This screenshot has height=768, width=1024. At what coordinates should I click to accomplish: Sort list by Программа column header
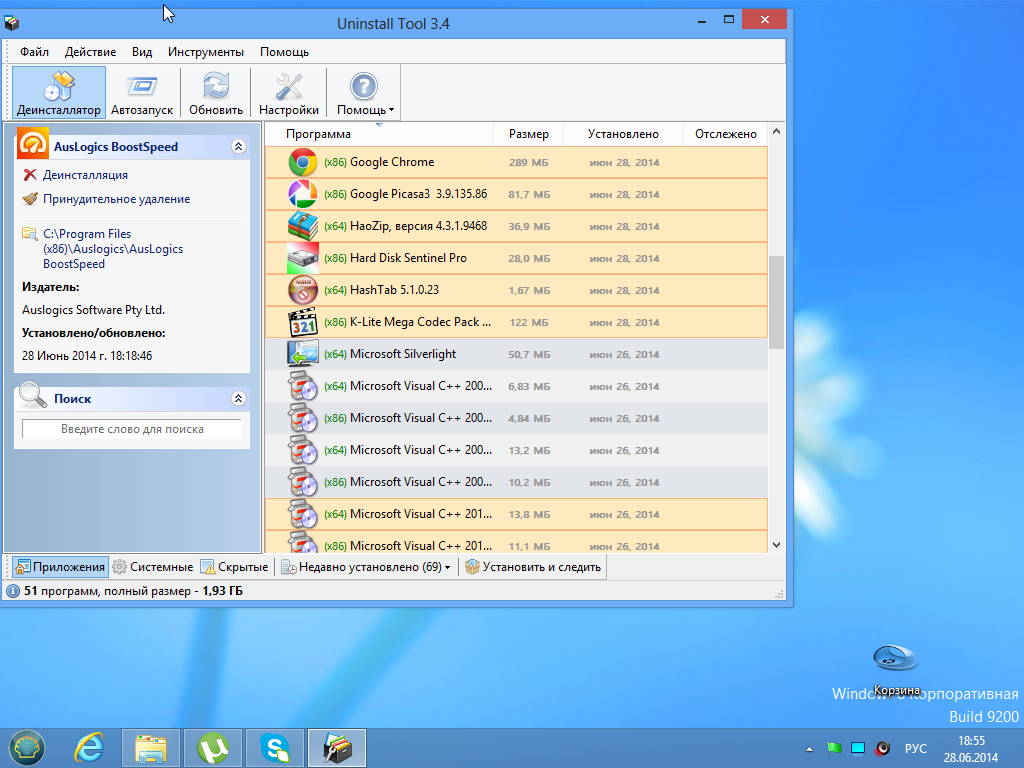tap(318, 134)
